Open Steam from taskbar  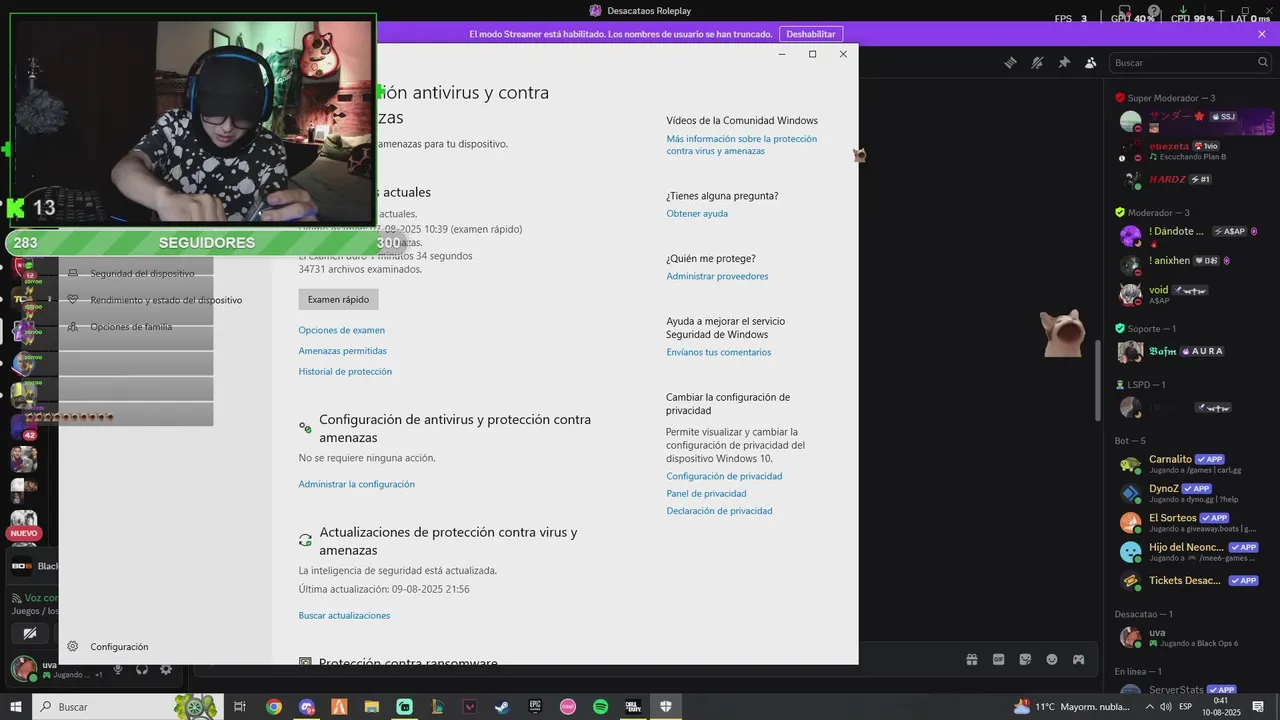pyautogui.click(x=502, y=707)
